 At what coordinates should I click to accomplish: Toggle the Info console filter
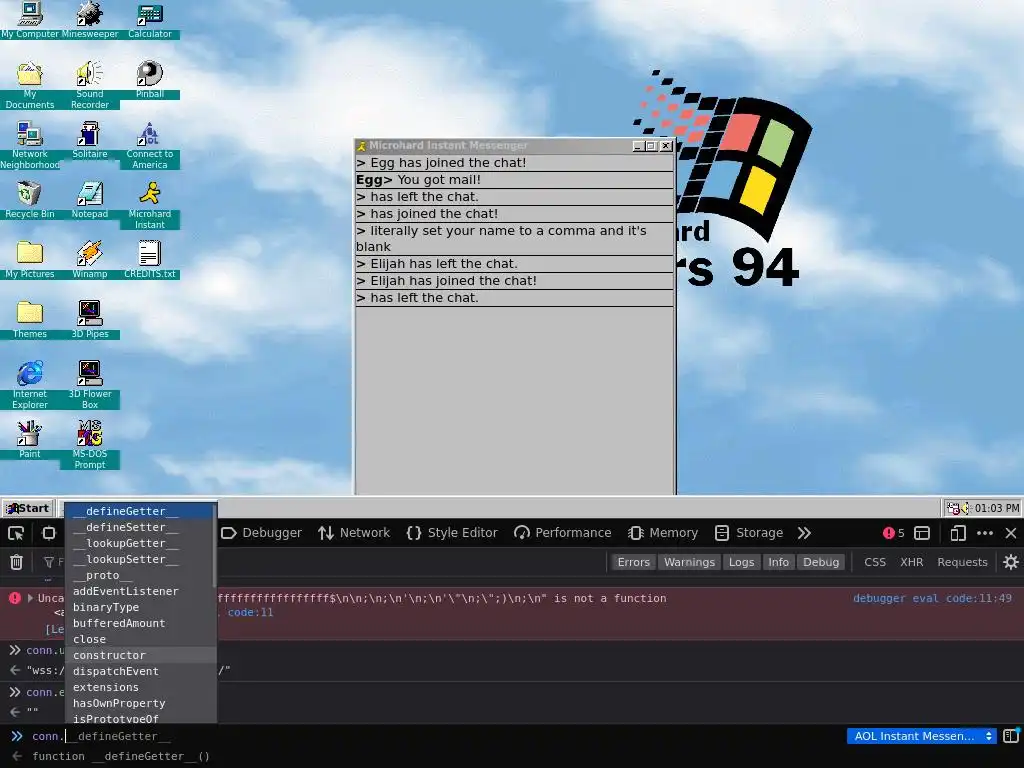[x=778, y=562]
